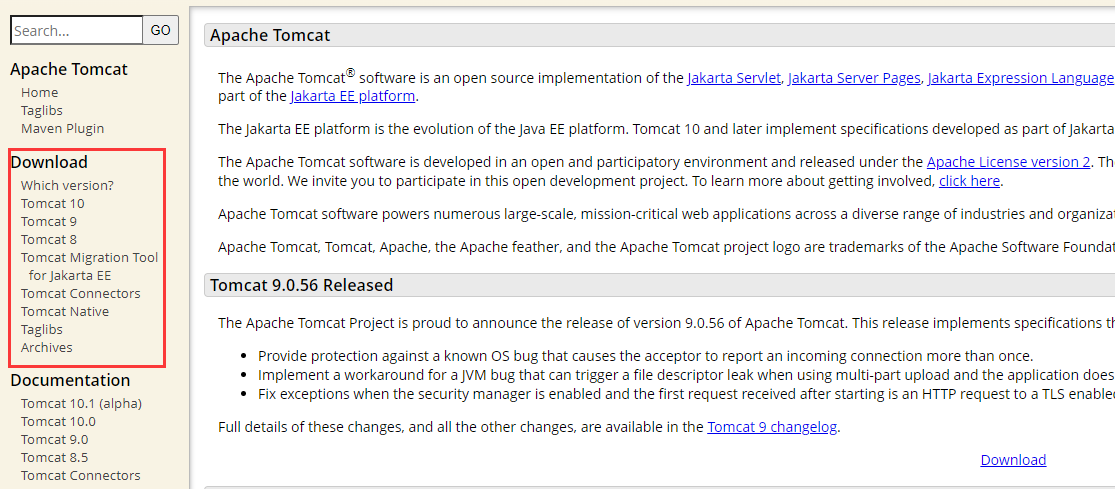Click the Documentation sidebar heading

[x=70, y=380]
